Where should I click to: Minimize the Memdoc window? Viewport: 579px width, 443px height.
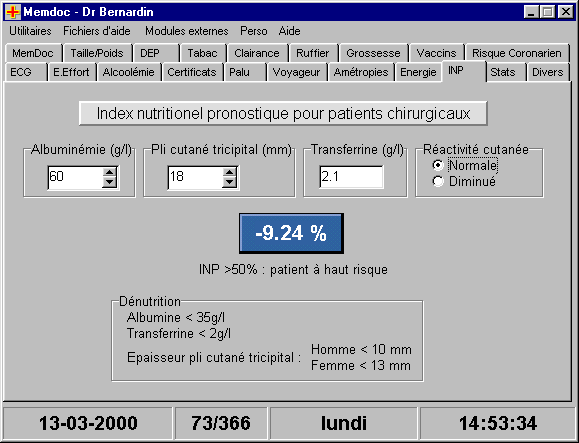pyautogui.click(x=531, y=12)
